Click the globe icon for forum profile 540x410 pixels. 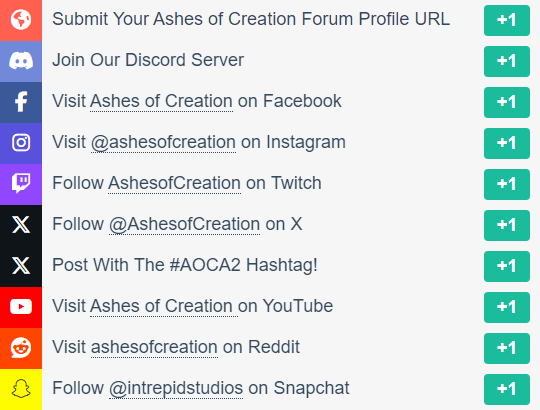tap(21, 19)
